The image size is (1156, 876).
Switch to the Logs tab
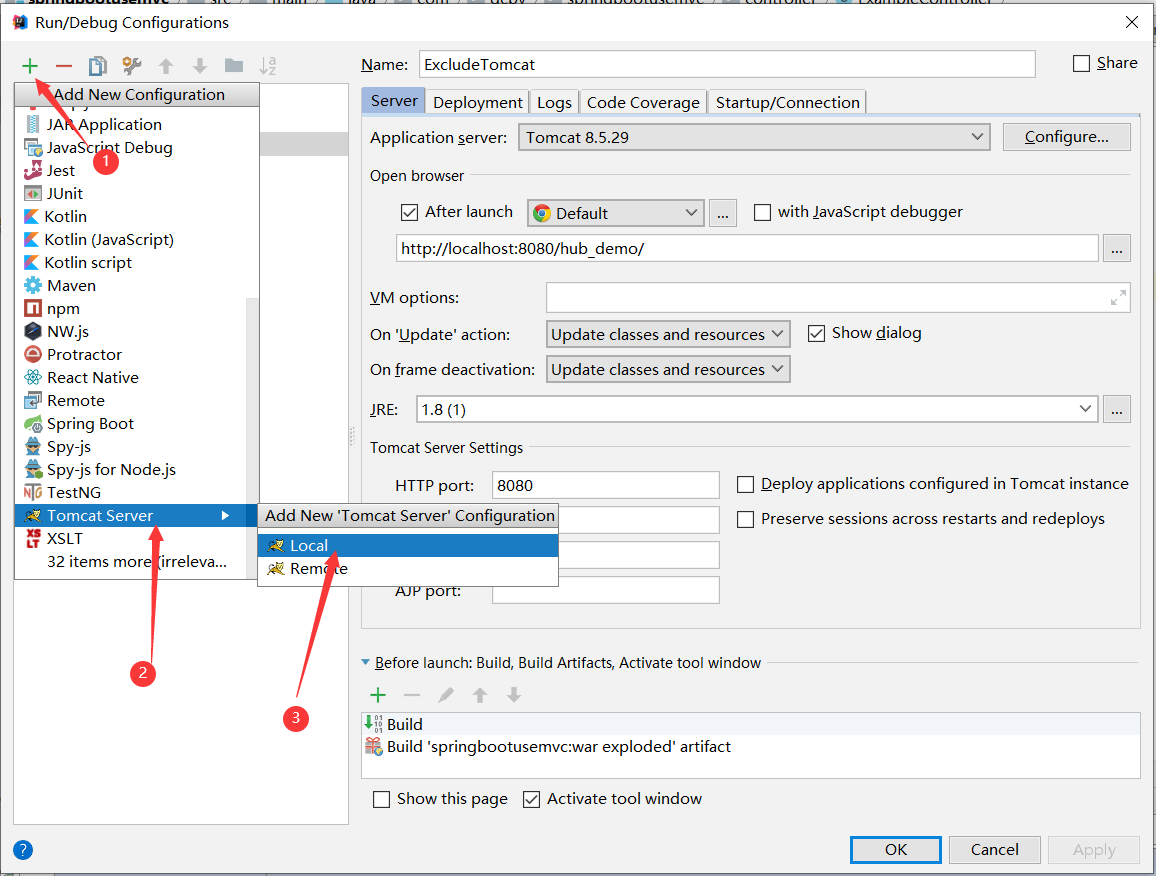click(x=554, y=102)
